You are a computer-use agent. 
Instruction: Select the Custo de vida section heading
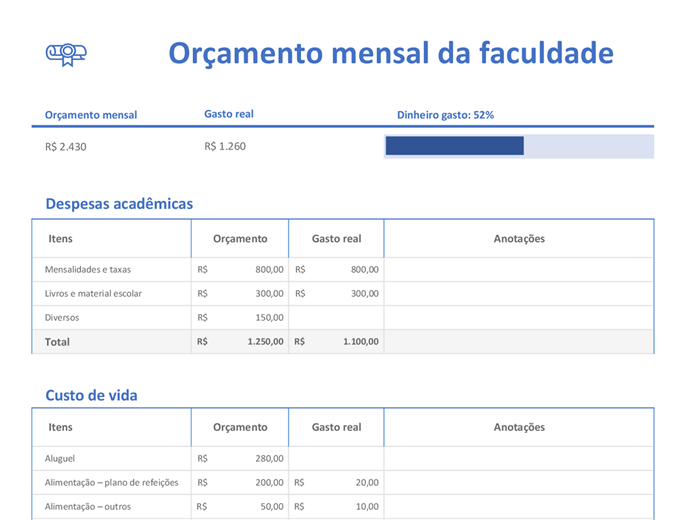coord(91,395)
